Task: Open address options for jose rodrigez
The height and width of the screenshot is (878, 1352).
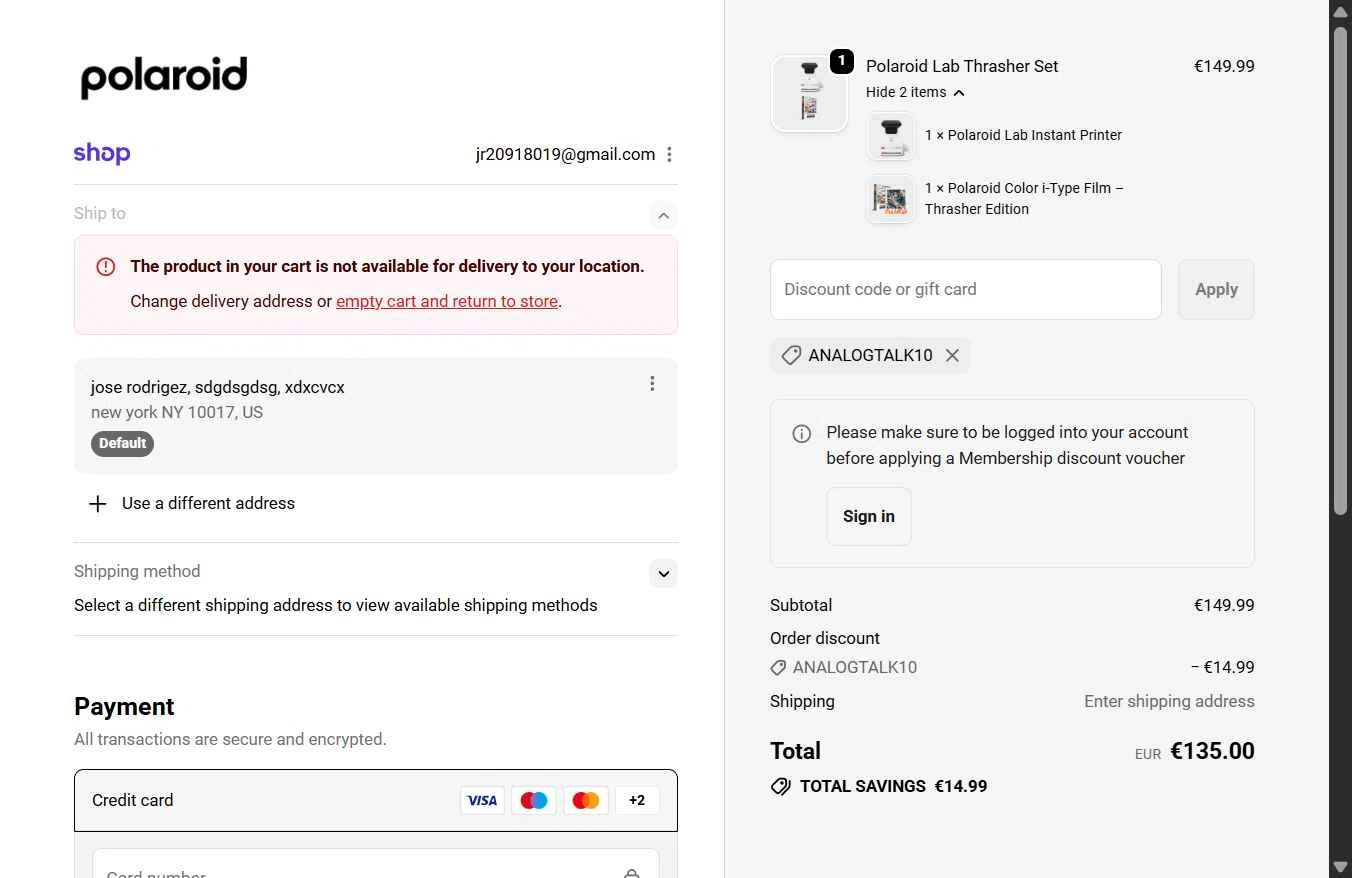Action: click(652, 383)
